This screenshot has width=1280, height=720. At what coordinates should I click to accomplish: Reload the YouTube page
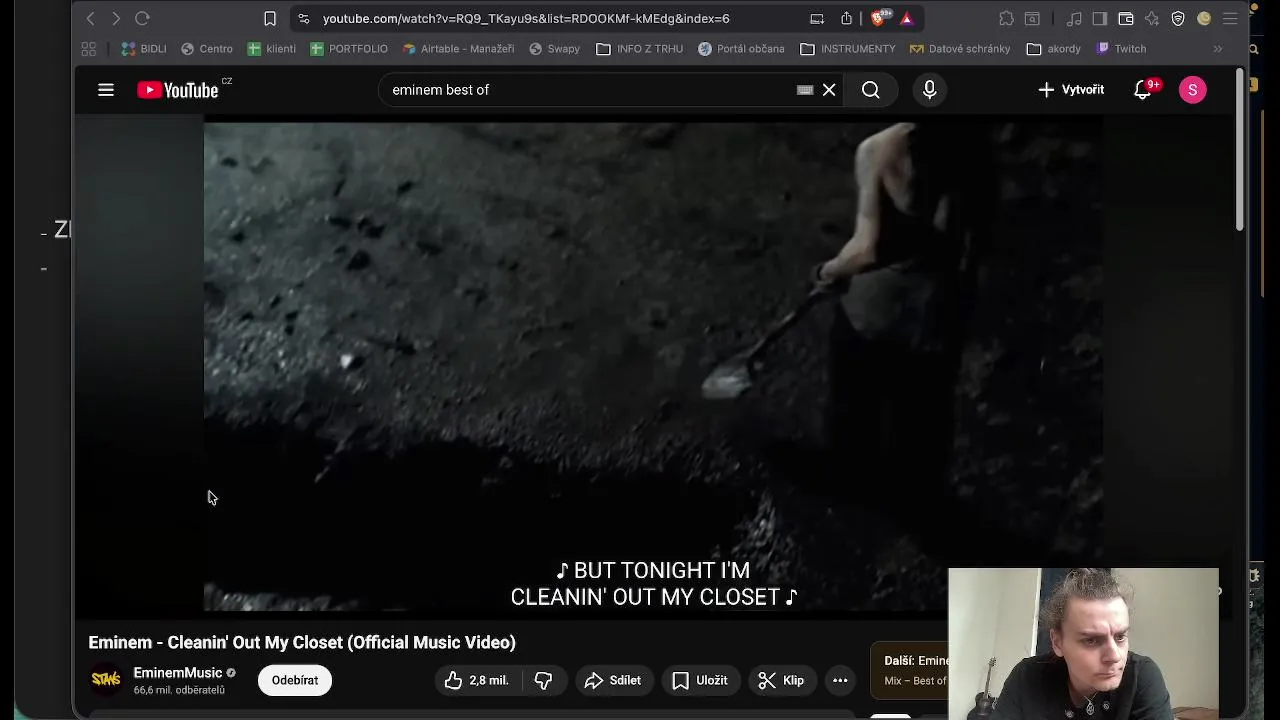[142, 18]
